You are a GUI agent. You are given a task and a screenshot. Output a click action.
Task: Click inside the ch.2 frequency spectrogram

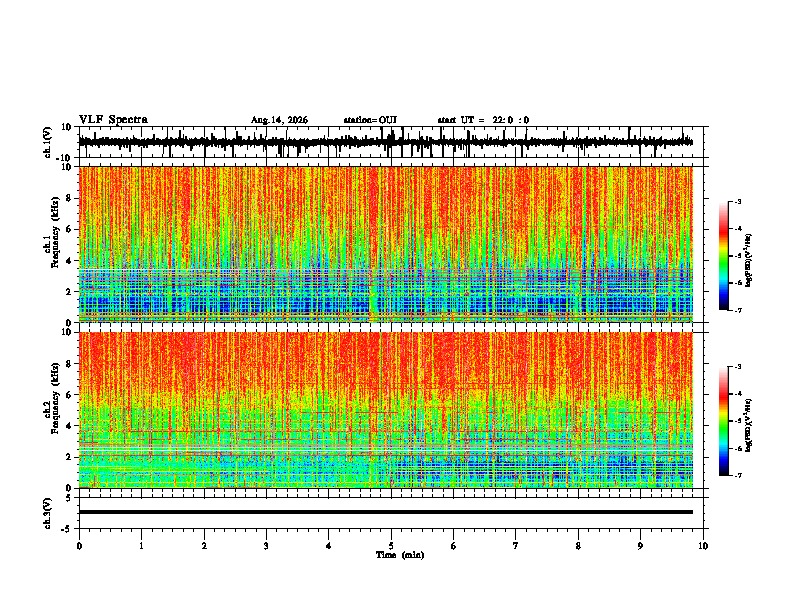385,410
